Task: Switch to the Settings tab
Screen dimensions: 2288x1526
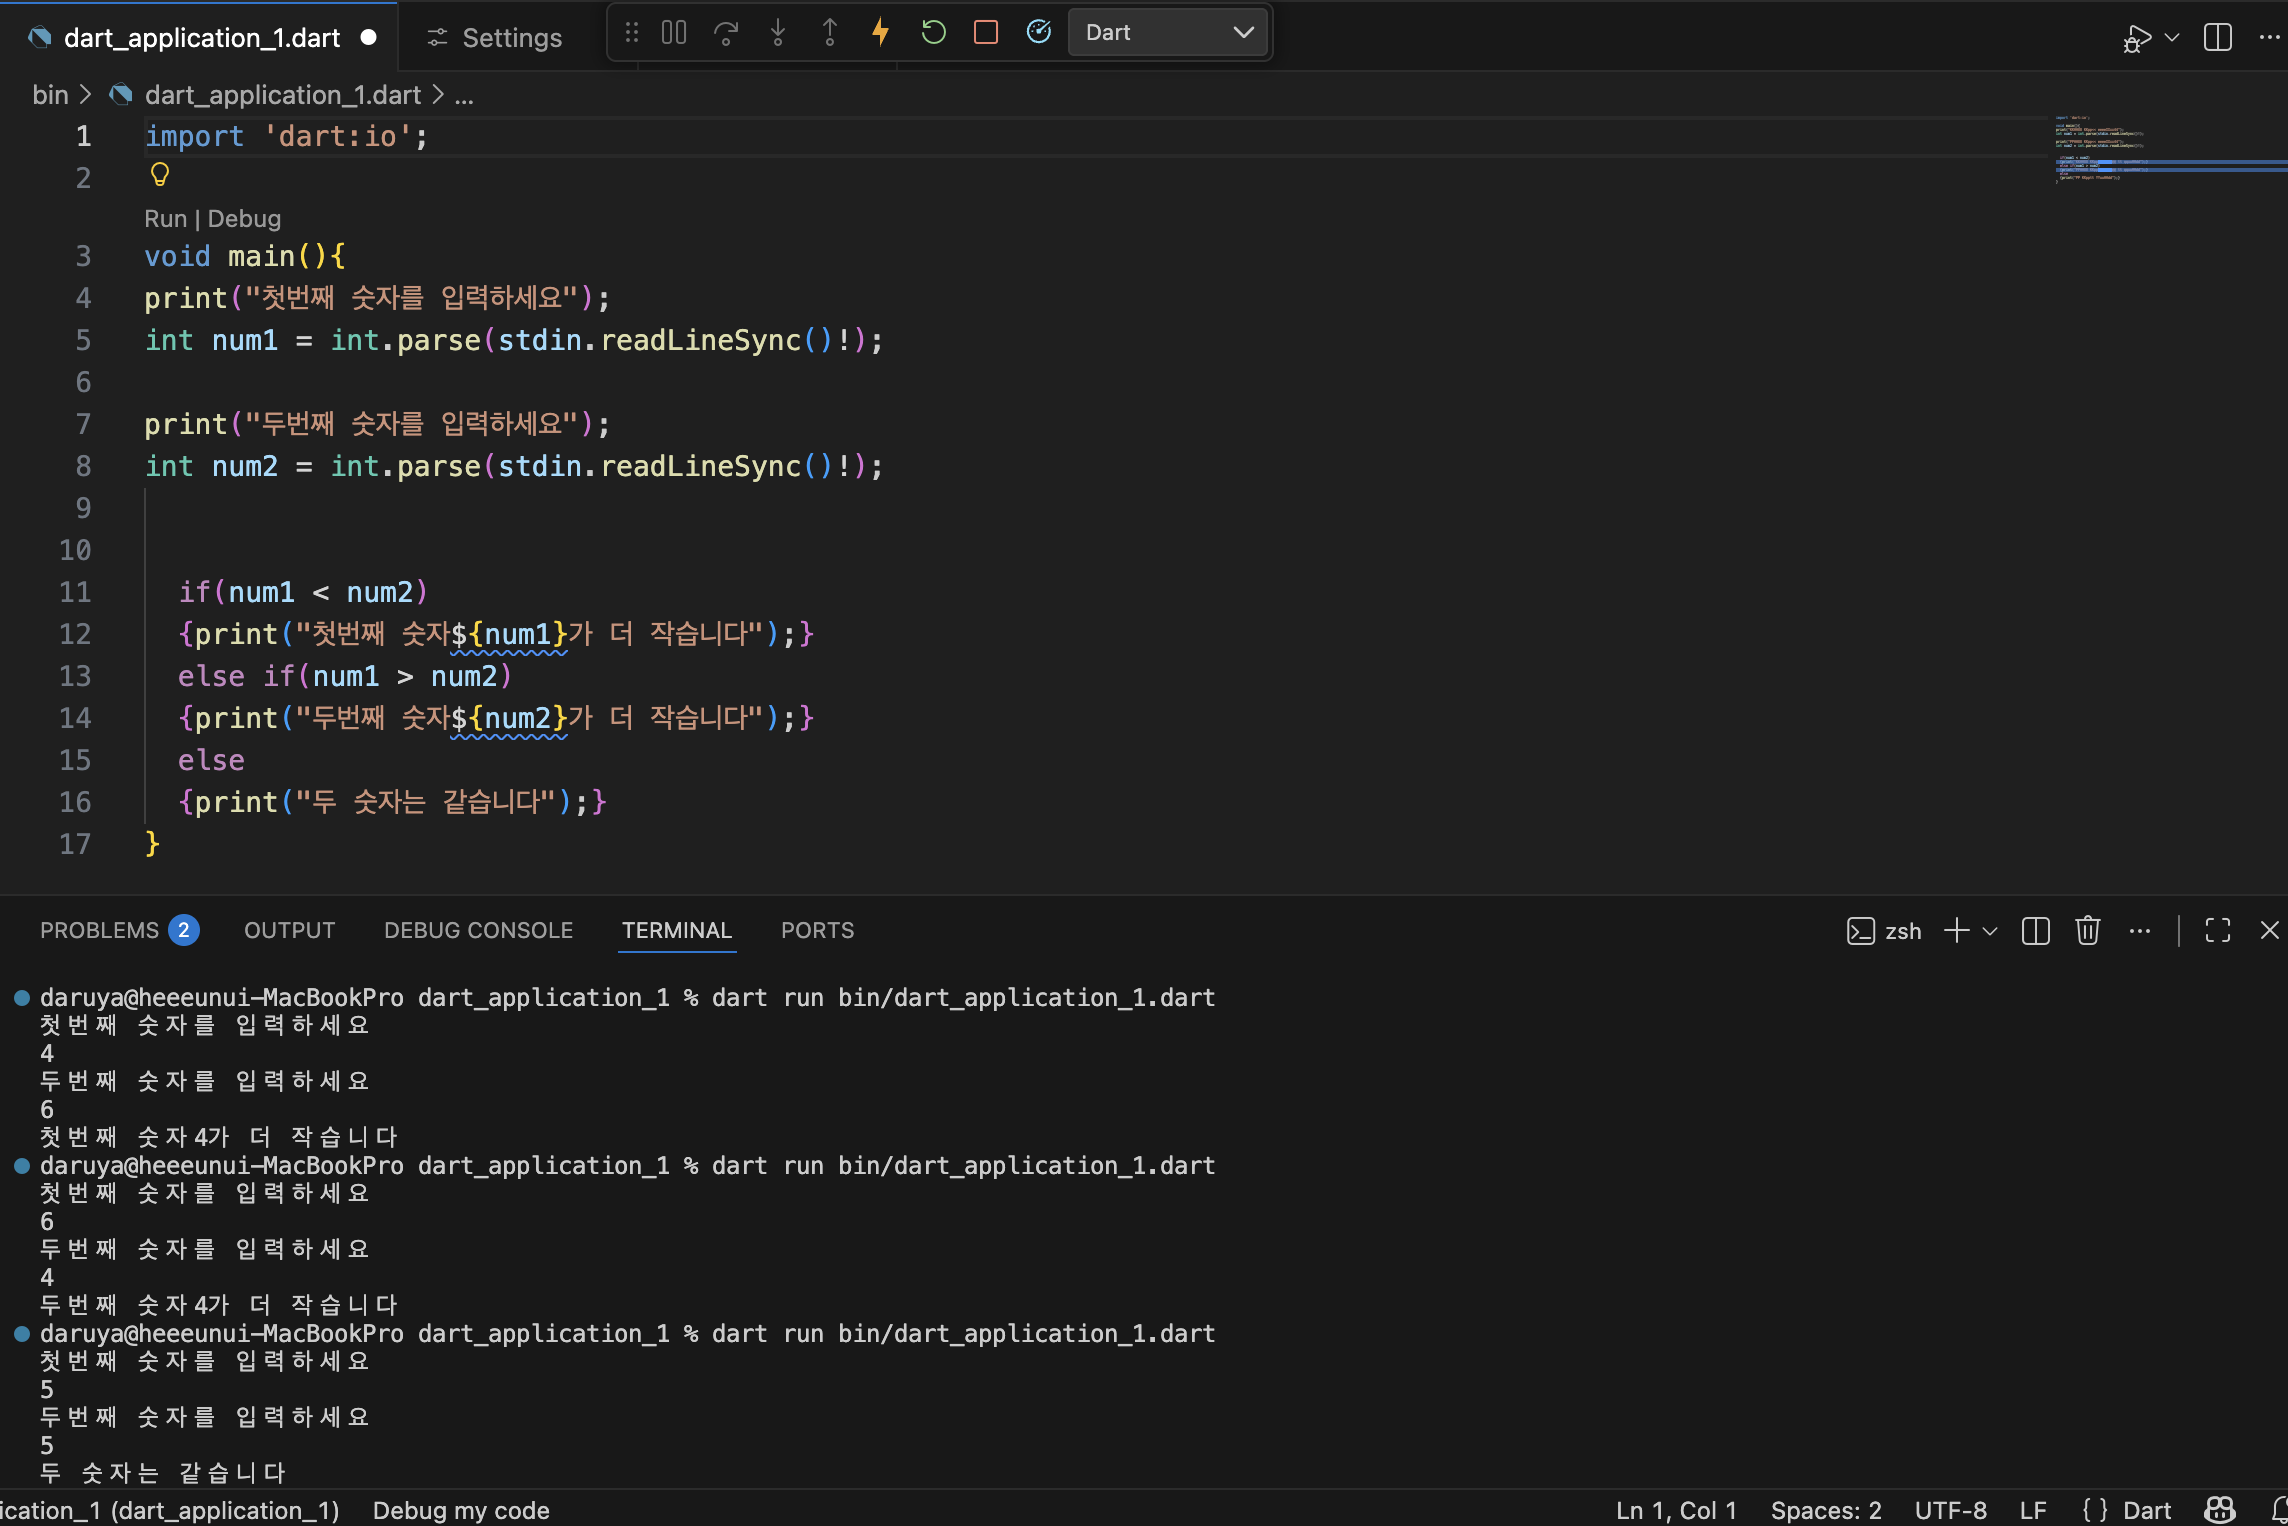Action: [496, 38]
